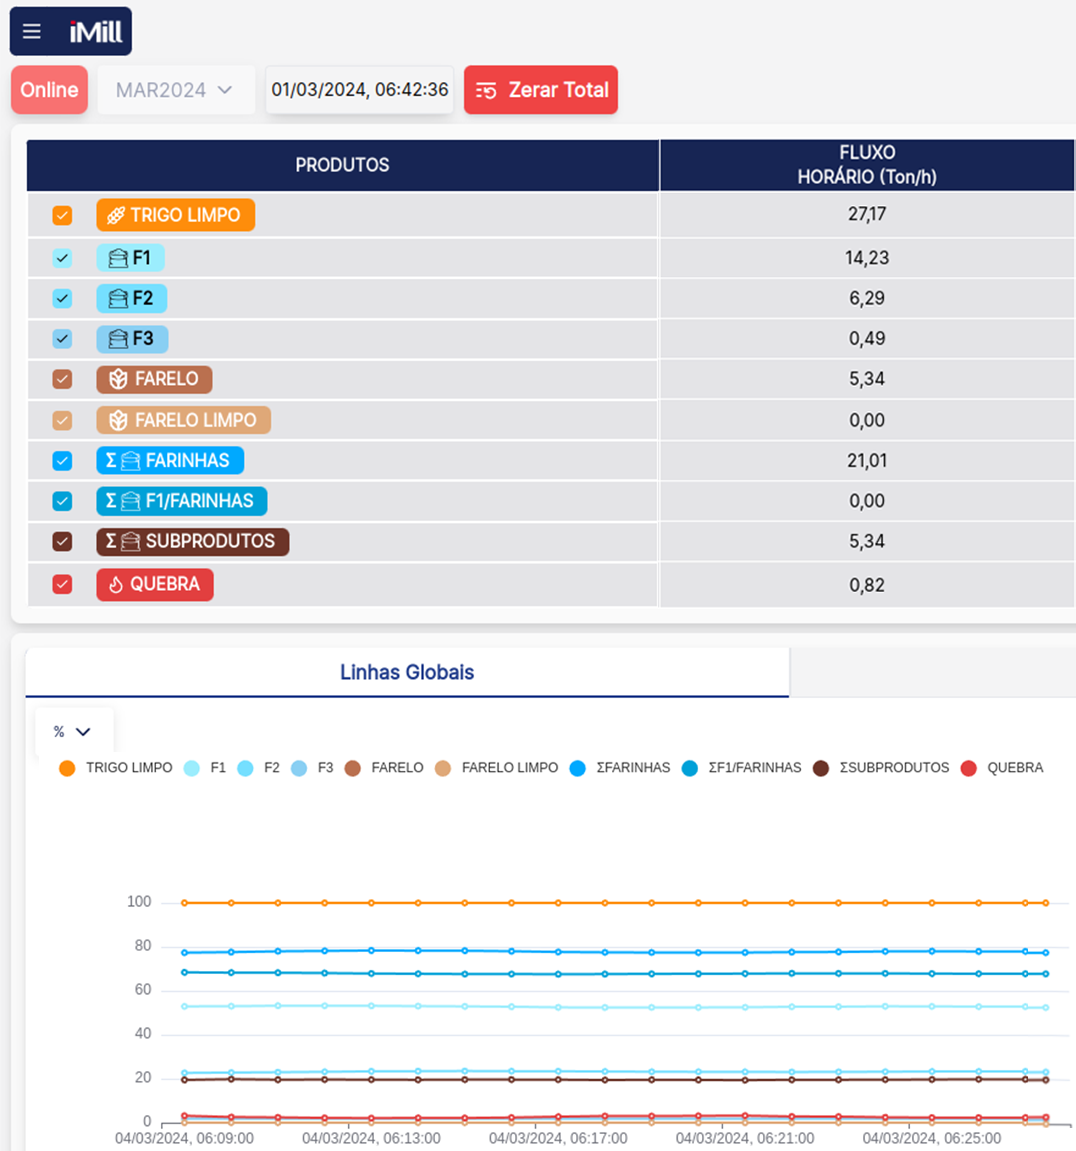
Task: Toggle F3 legend color dot
Action: [x=299, y=769]
